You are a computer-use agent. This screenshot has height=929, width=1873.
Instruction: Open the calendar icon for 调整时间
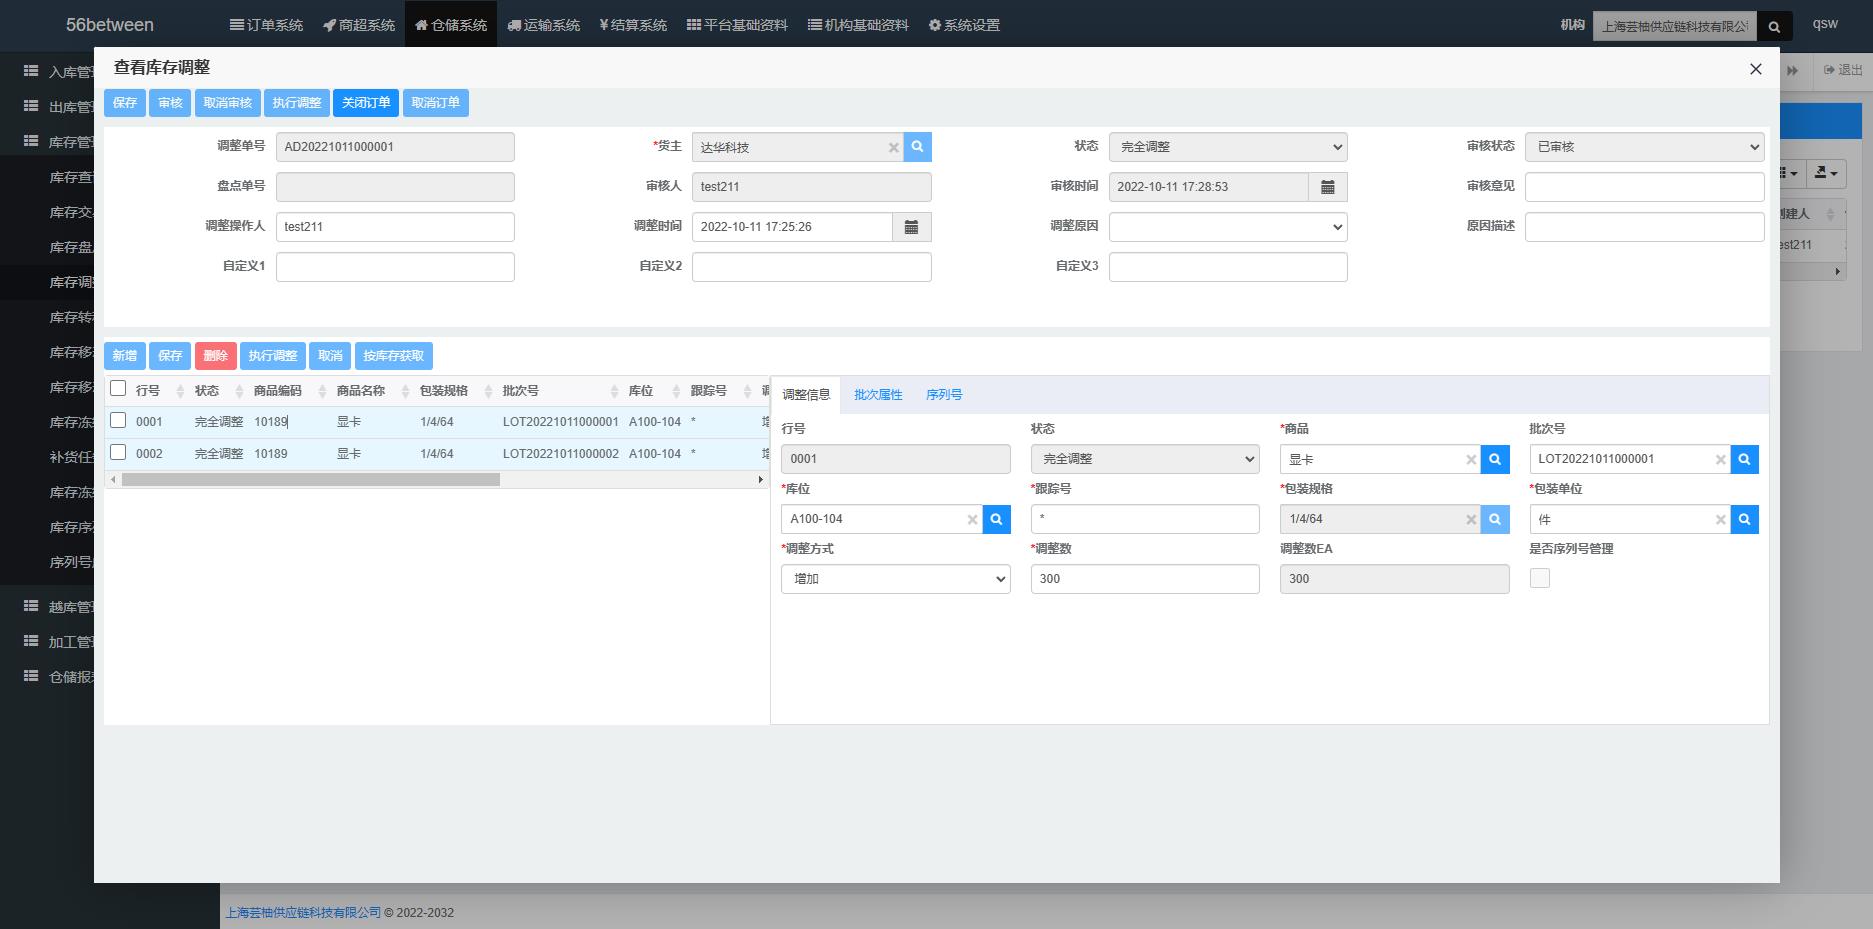click(x=911, y=227)
